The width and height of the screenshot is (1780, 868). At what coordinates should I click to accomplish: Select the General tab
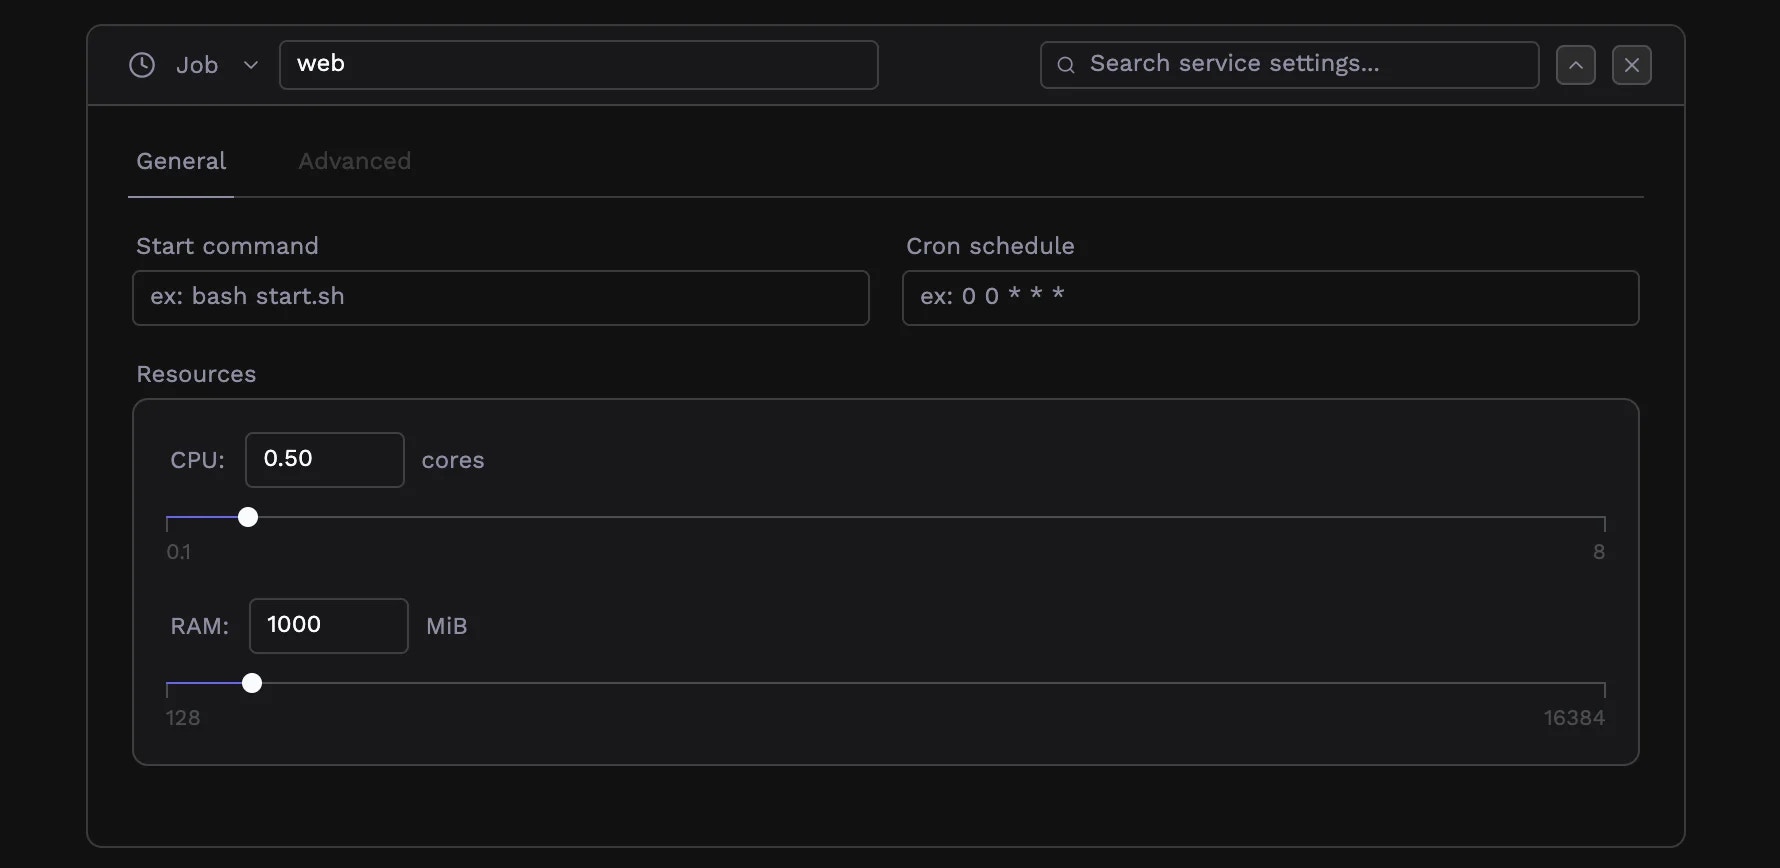coord(180,161)
